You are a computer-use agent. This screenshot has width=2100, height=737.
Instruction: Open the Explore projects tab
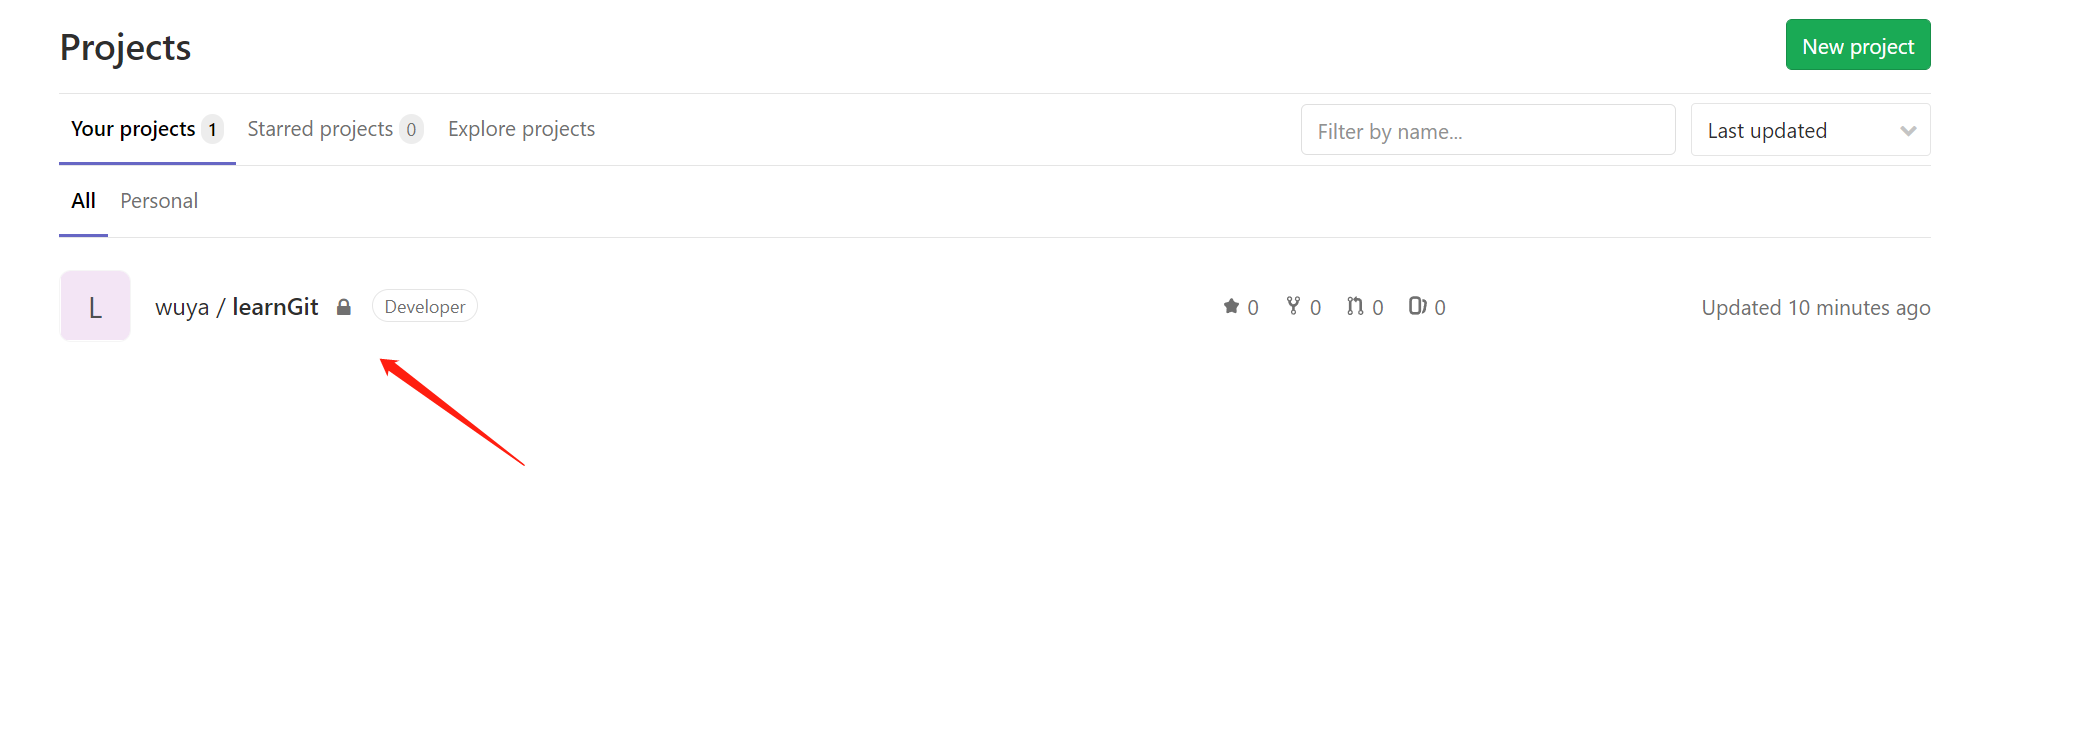(521, 129)
